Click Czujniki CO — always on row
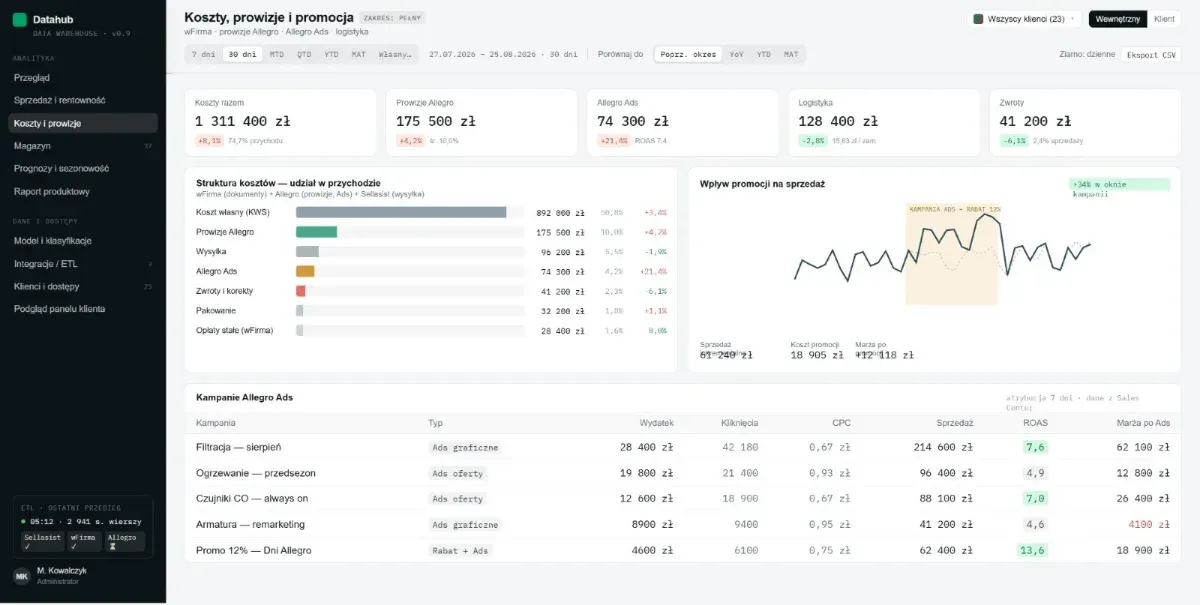The width and height of the screenshot is (1200, 605). click(682, 499)
